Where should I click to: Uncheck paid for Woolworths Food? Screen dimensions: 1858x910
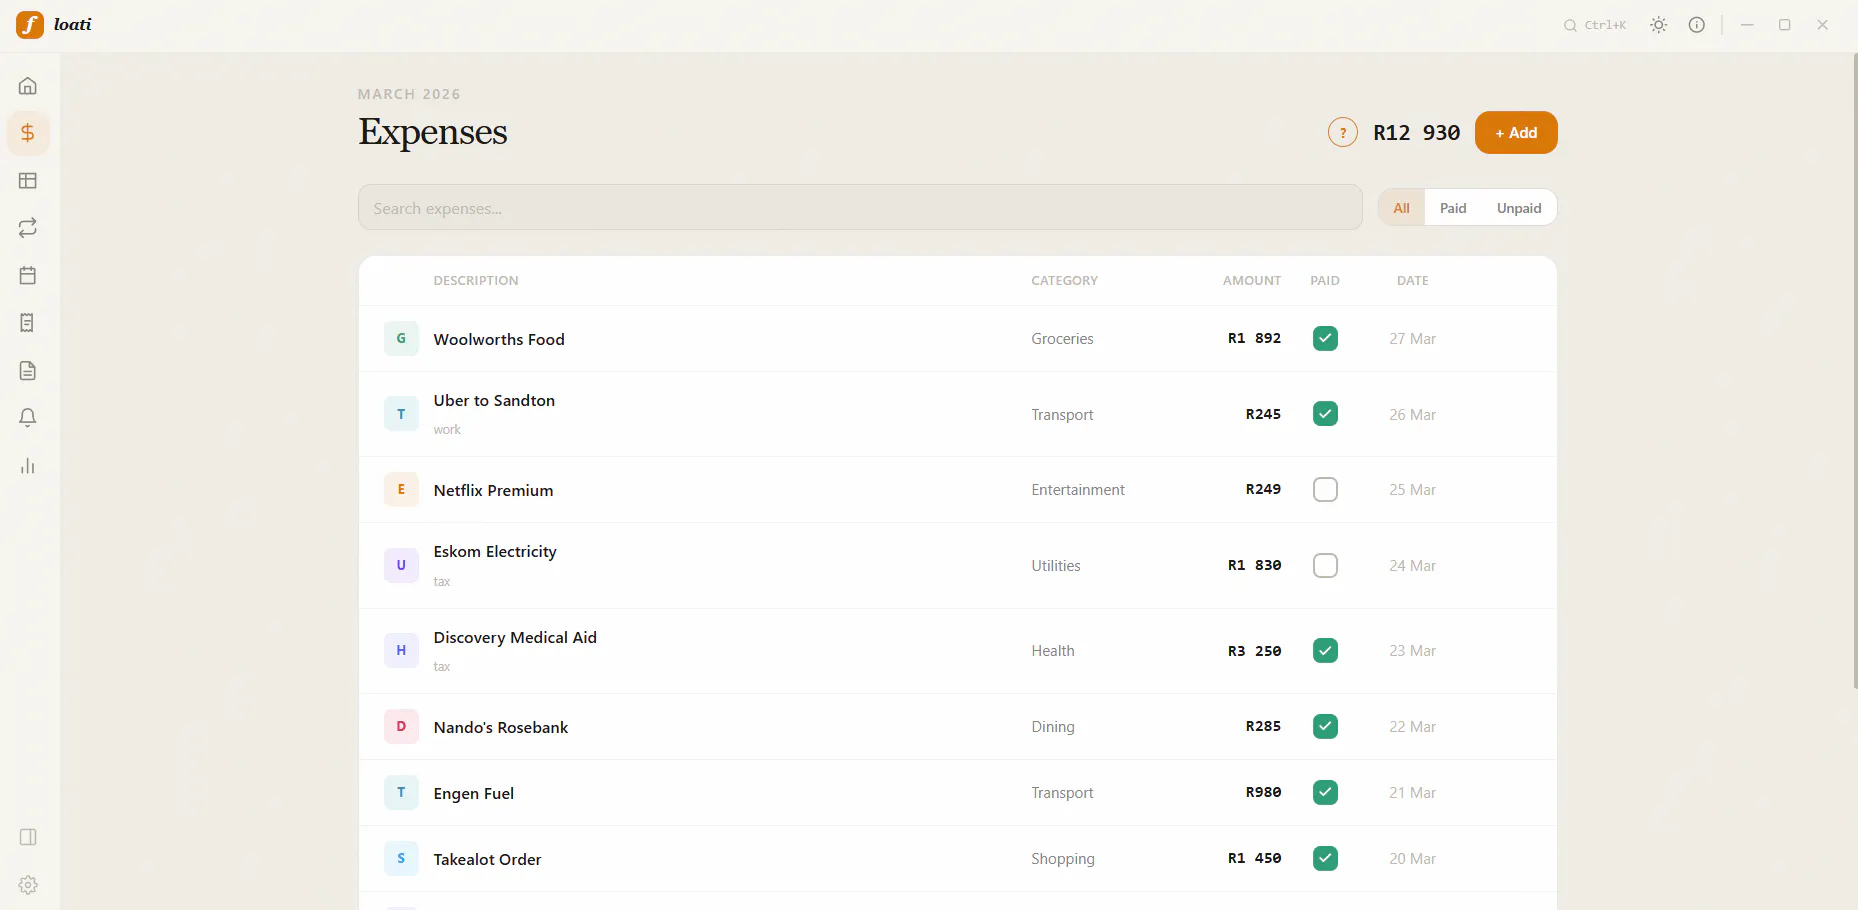[x=1325, y=339]
